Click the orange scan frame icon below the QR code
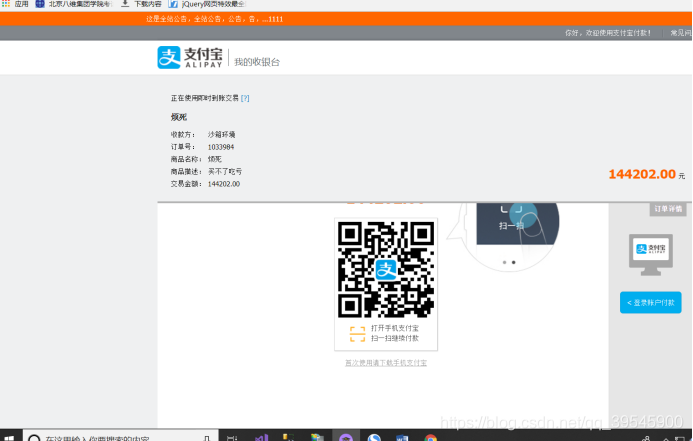Viewport: 693px width, 441px height. pos(358,334)
